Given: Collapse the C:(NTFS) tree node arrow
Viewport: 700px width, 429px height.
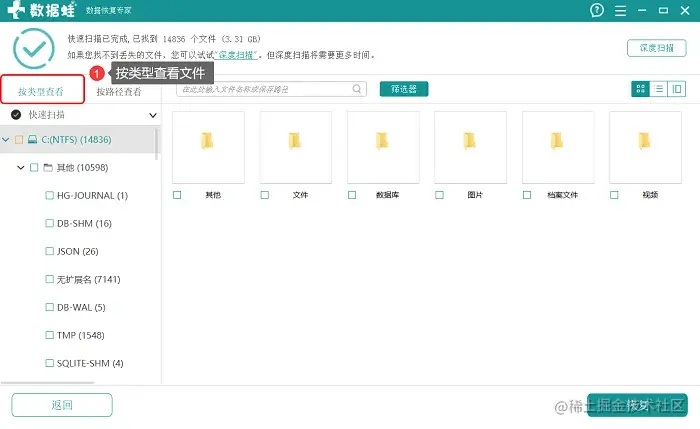Looking at the screenshot, I should [x=6, y=140].
